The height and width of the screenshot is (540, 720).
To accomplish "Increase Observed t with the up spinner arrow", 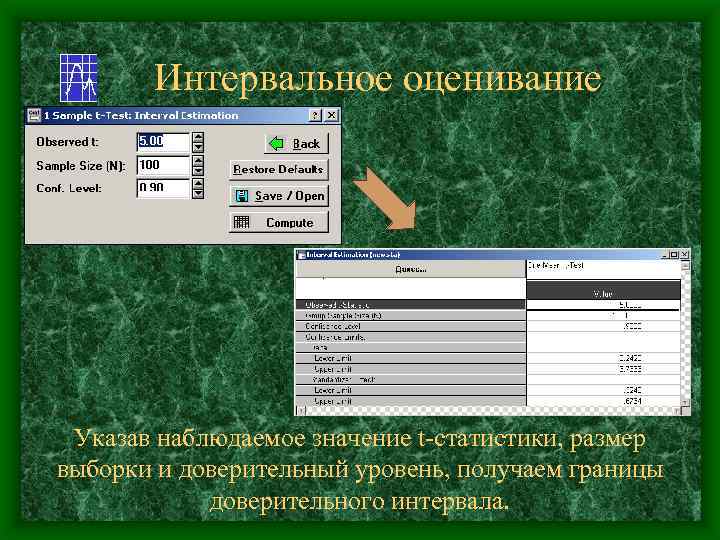I will (x=198, y=137).
